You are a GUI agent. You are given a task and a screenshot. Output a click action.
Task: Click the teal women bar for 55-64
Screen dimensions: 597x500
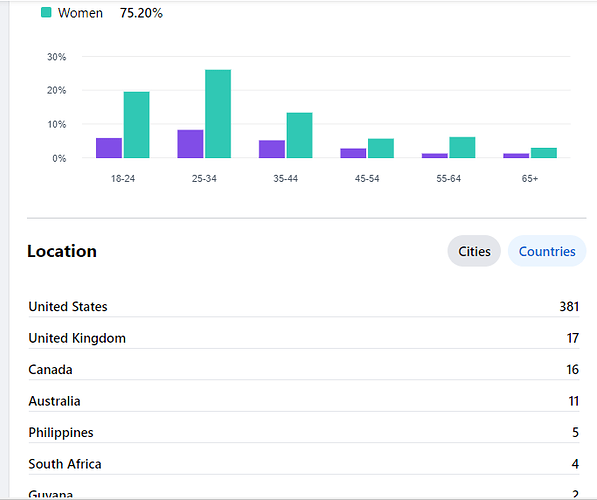[462, 147]
